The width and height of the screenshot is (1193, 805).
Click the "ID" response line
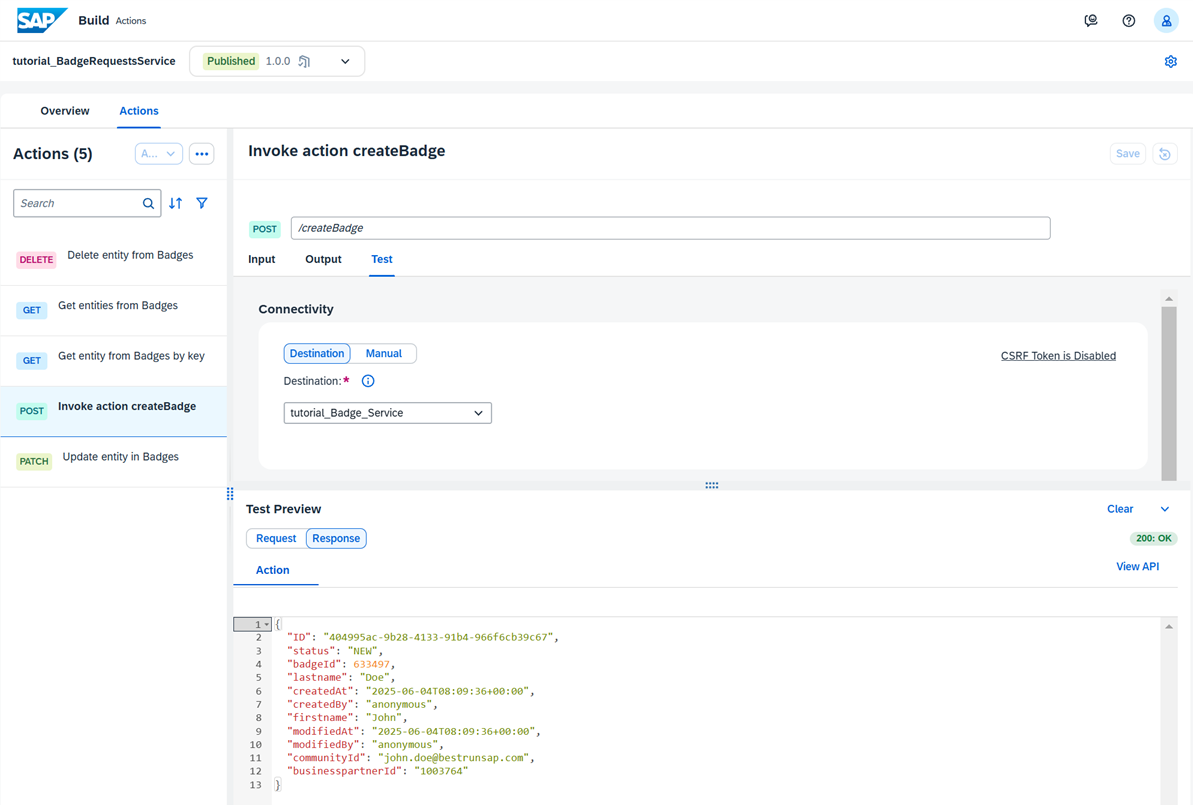(422, 638)
